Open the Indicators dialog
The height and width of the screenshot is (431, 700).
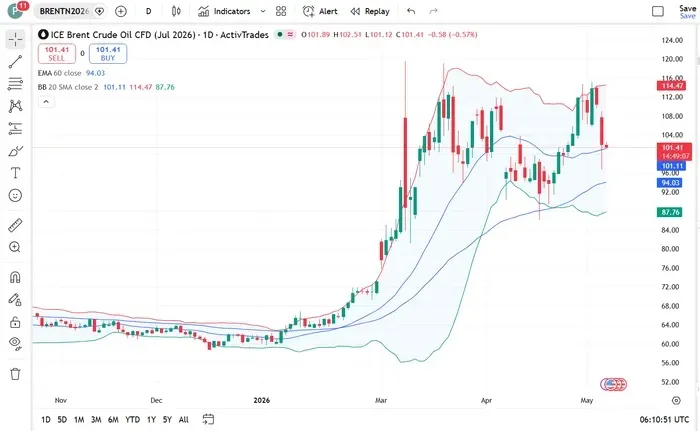(224, 11)
